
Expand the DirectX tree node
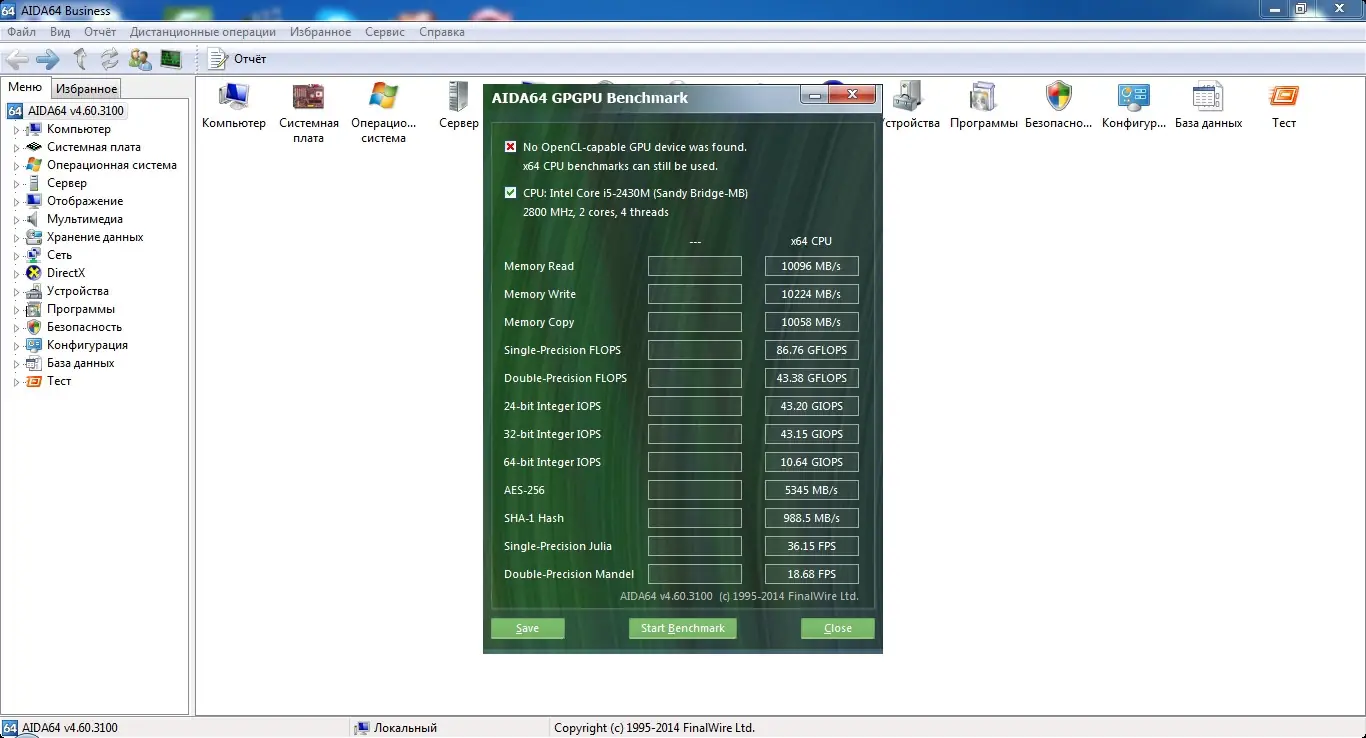[x=16, y=274]
